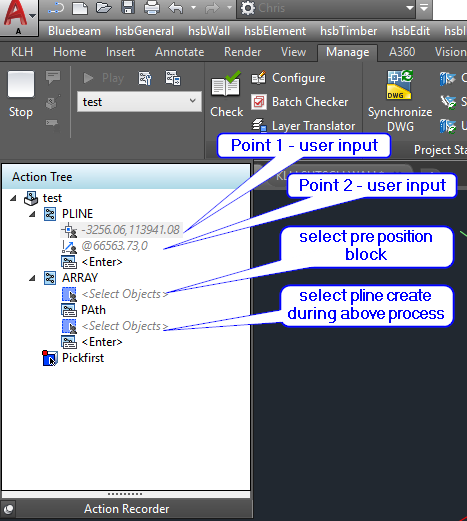Image resolution: width=467 pixels, height=521 pixels.
Task: Select the Enter entry under ARRAY
Action: pyautogui.click(x=102, y=342)
